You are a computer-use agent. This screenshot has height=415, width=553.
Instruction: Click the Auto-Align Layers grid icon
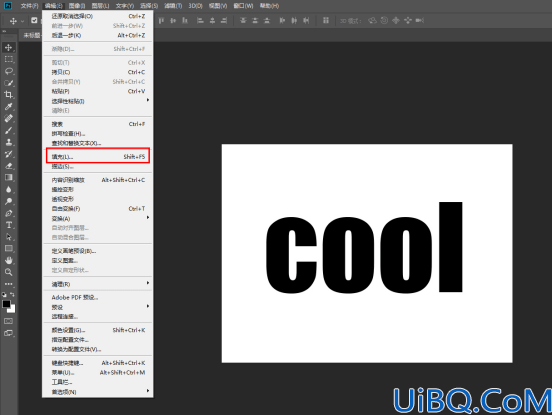coord(326,21)
